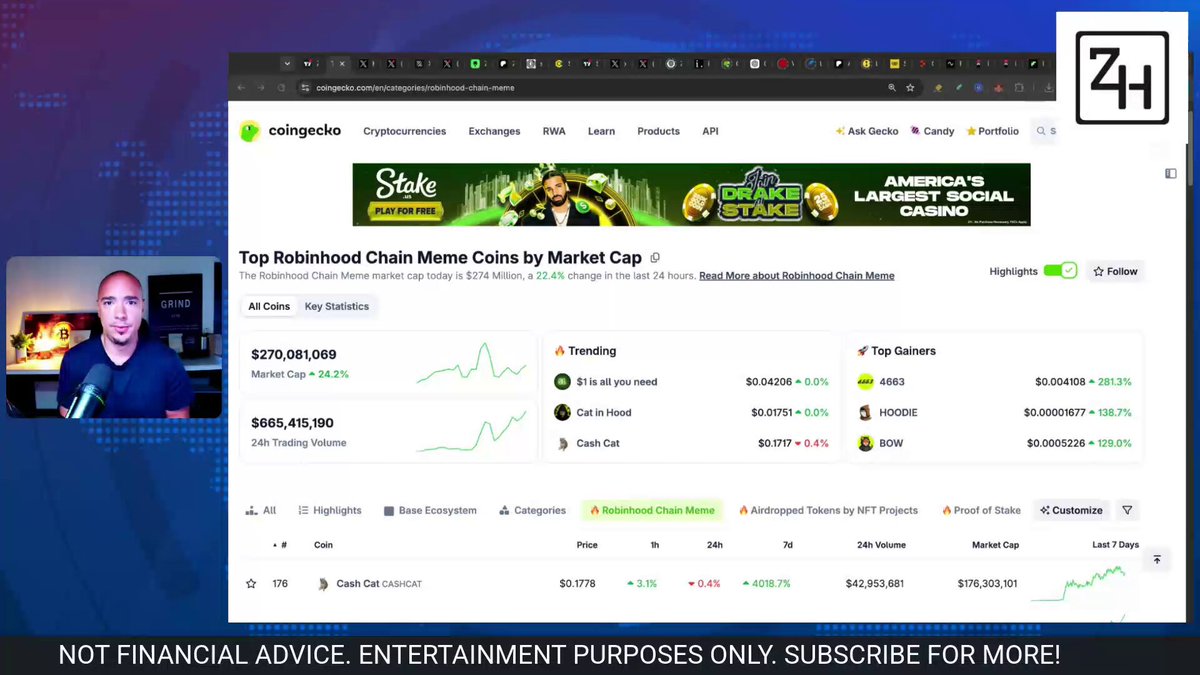Viewport: 1200px width, 675px height.
Task: Click the Customize button
Action: point(1071,510)
